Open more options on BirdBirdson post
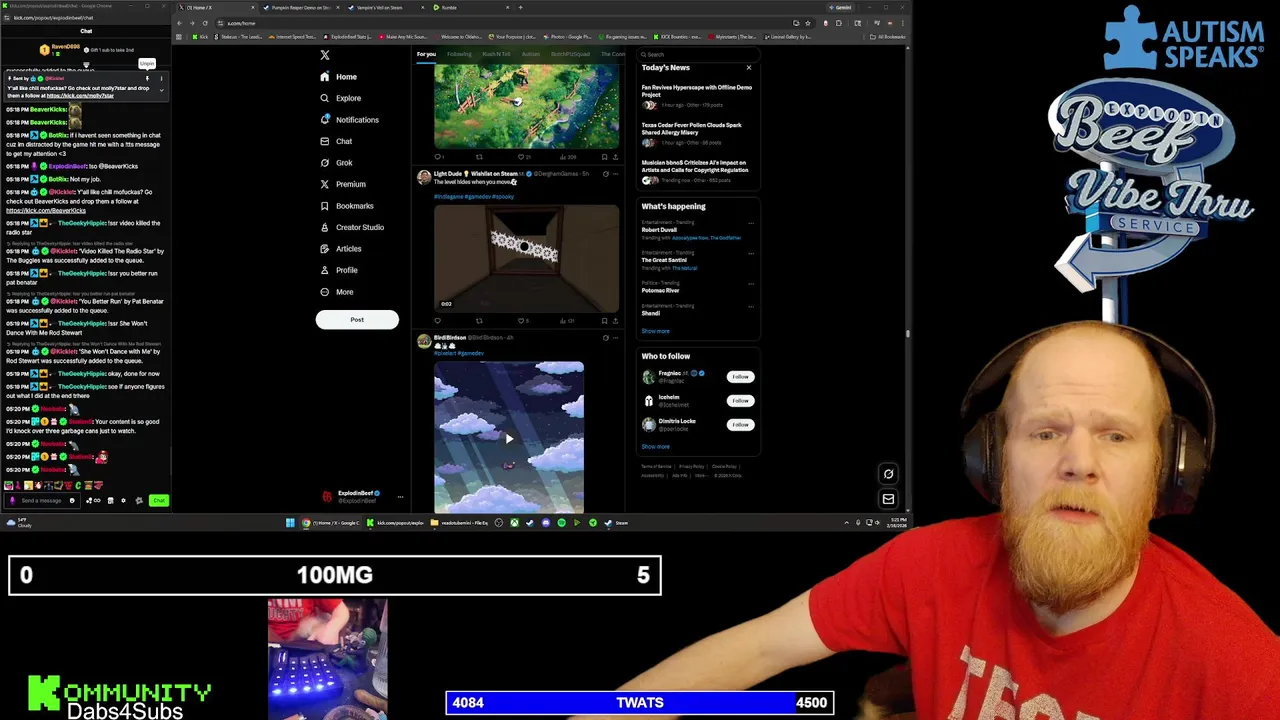This screenshot has width=1280, height=720. pos(615,338)
